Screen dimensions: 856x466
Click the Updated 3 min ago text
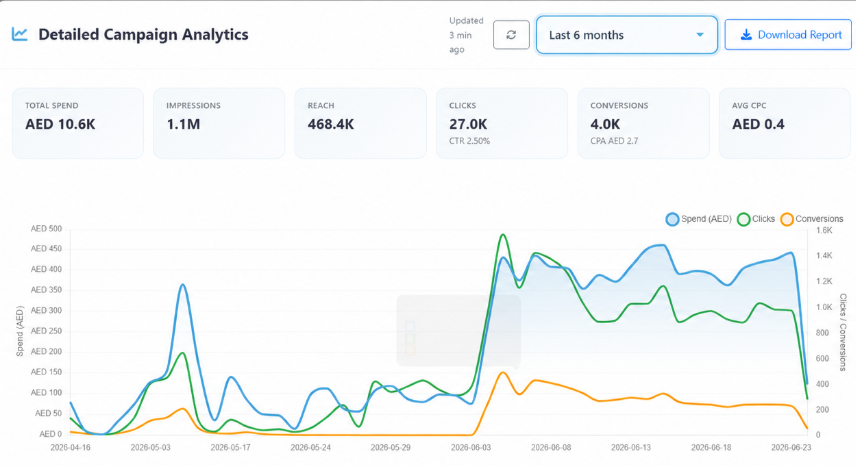point(466,35)
